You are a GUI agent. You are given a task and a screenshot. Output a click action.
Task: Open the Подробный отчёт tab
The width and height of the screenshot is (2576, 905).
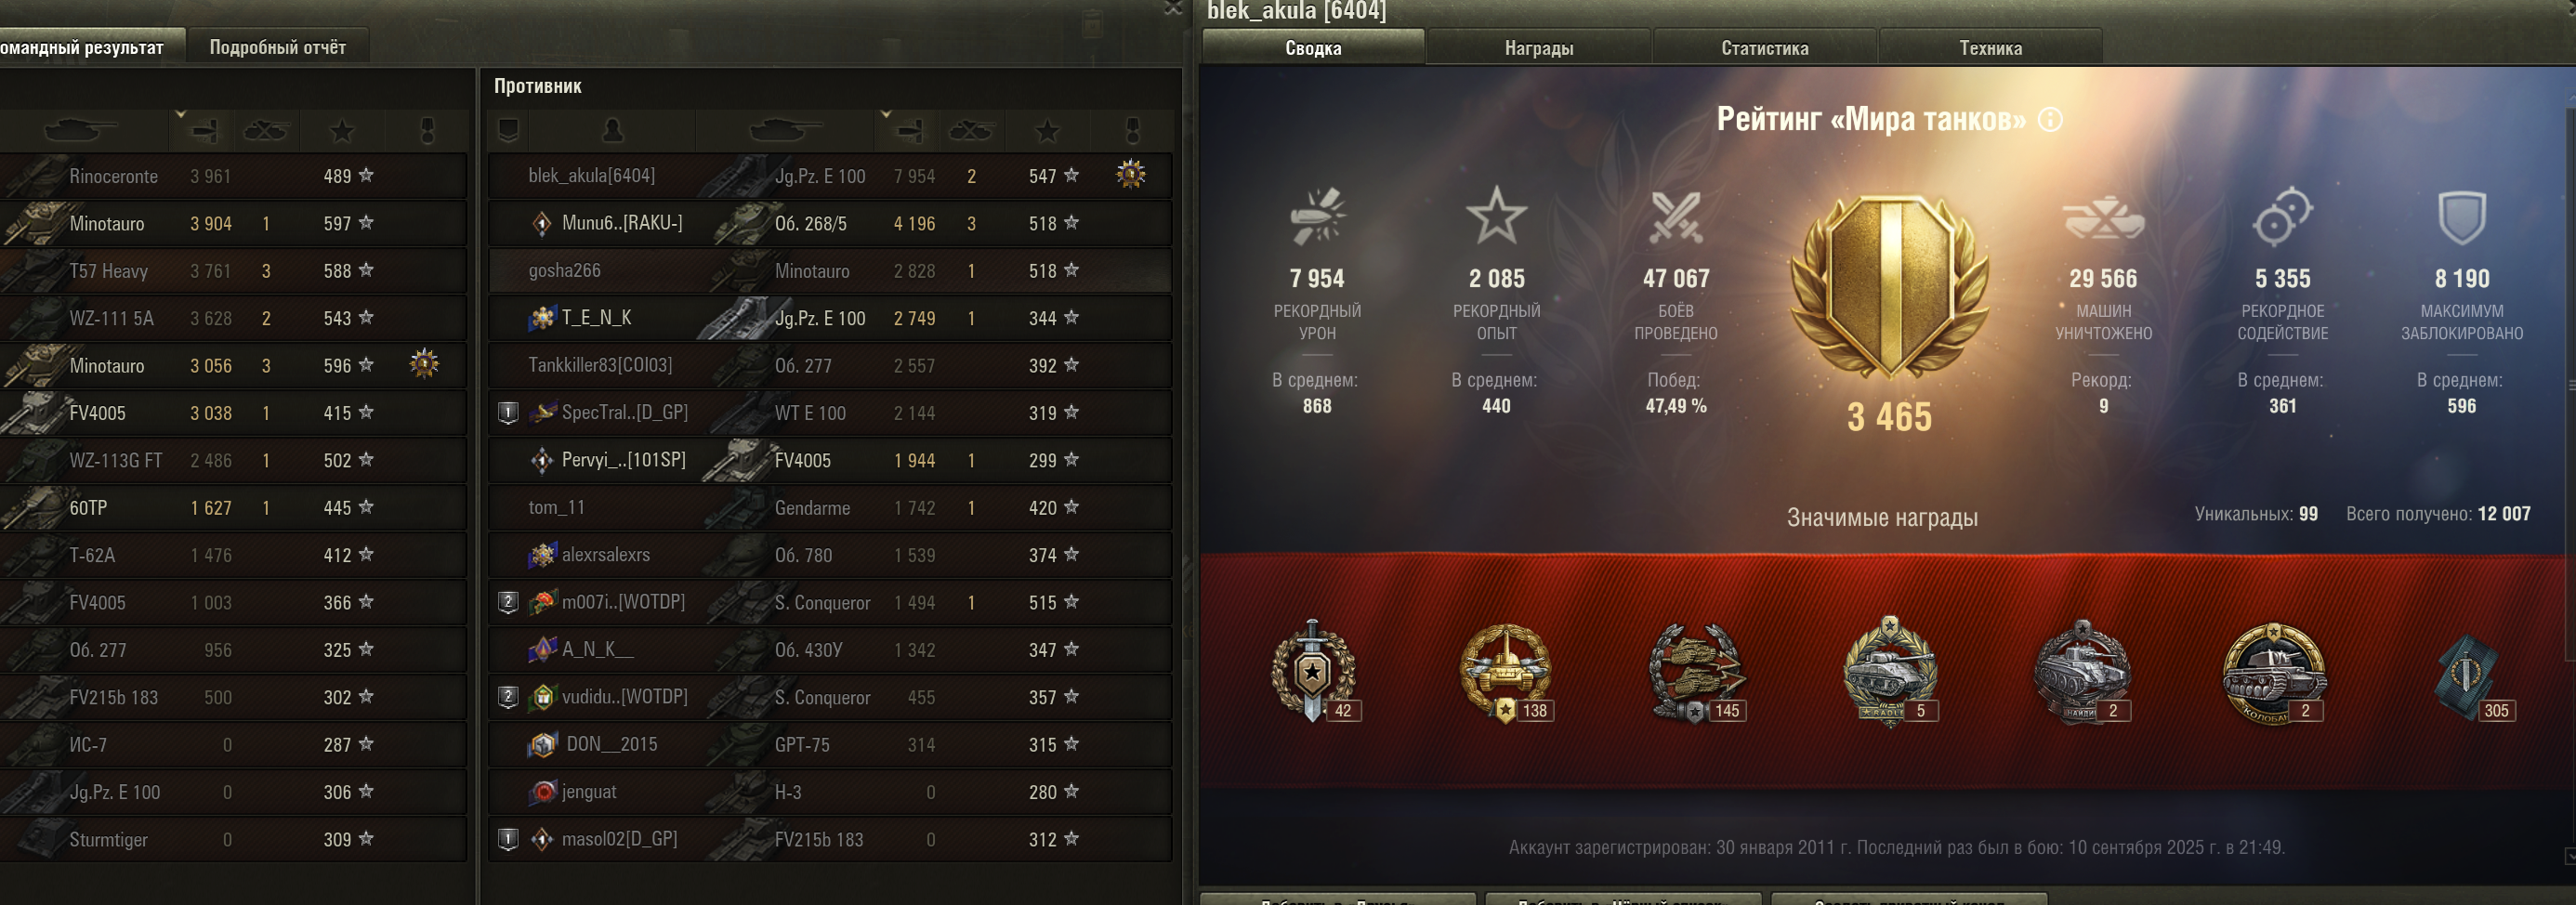coord(278,47)
